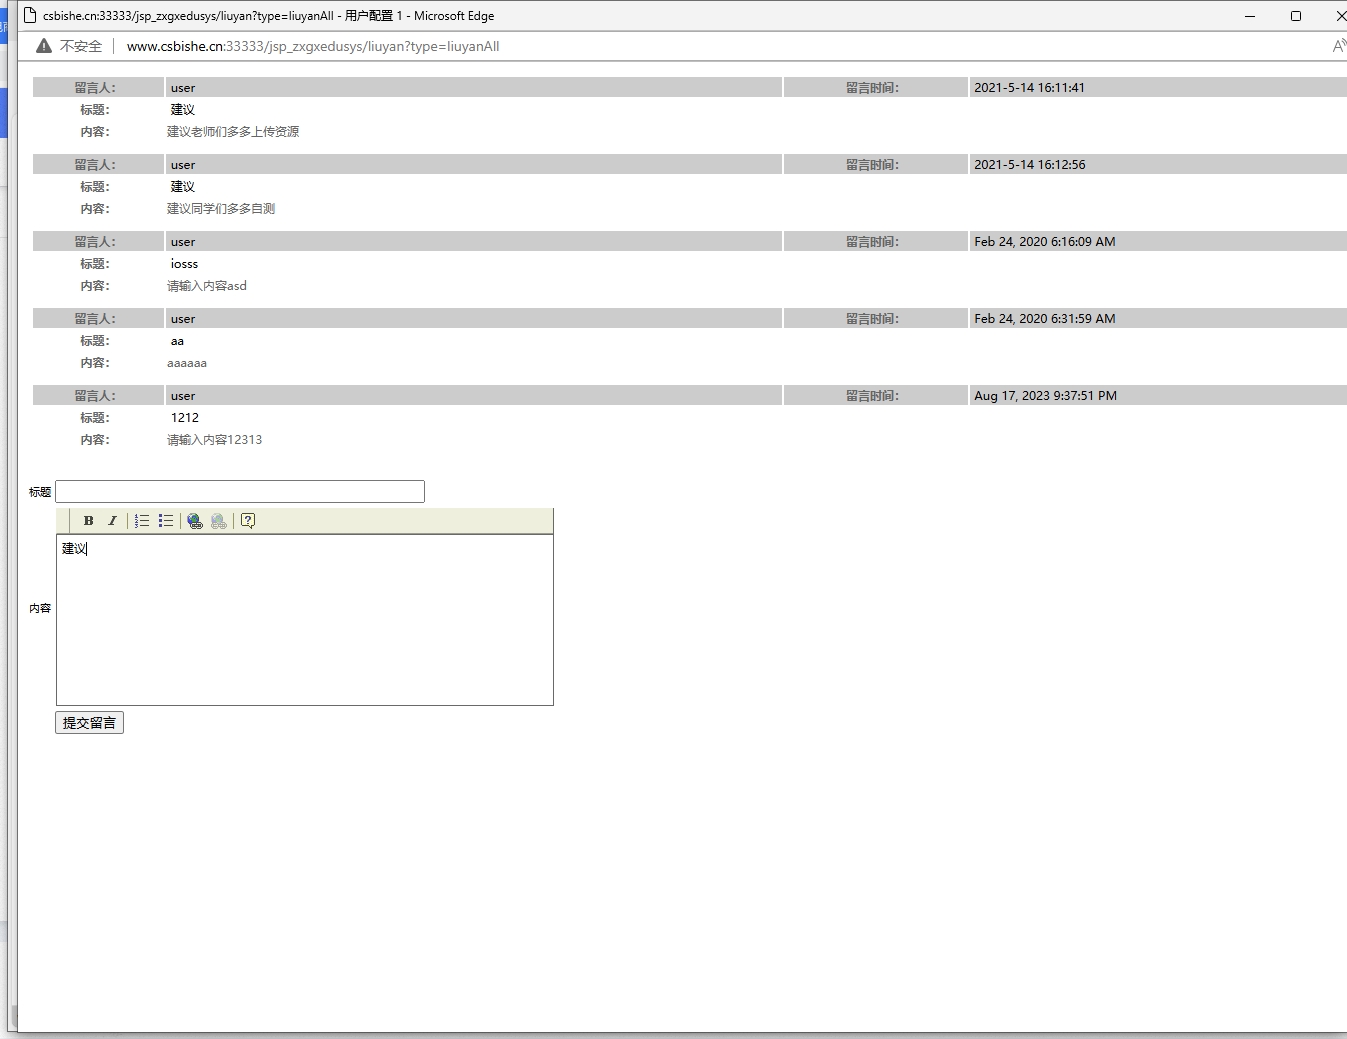Click 建议 title of the 16:12:56 message

click(183, 187)
